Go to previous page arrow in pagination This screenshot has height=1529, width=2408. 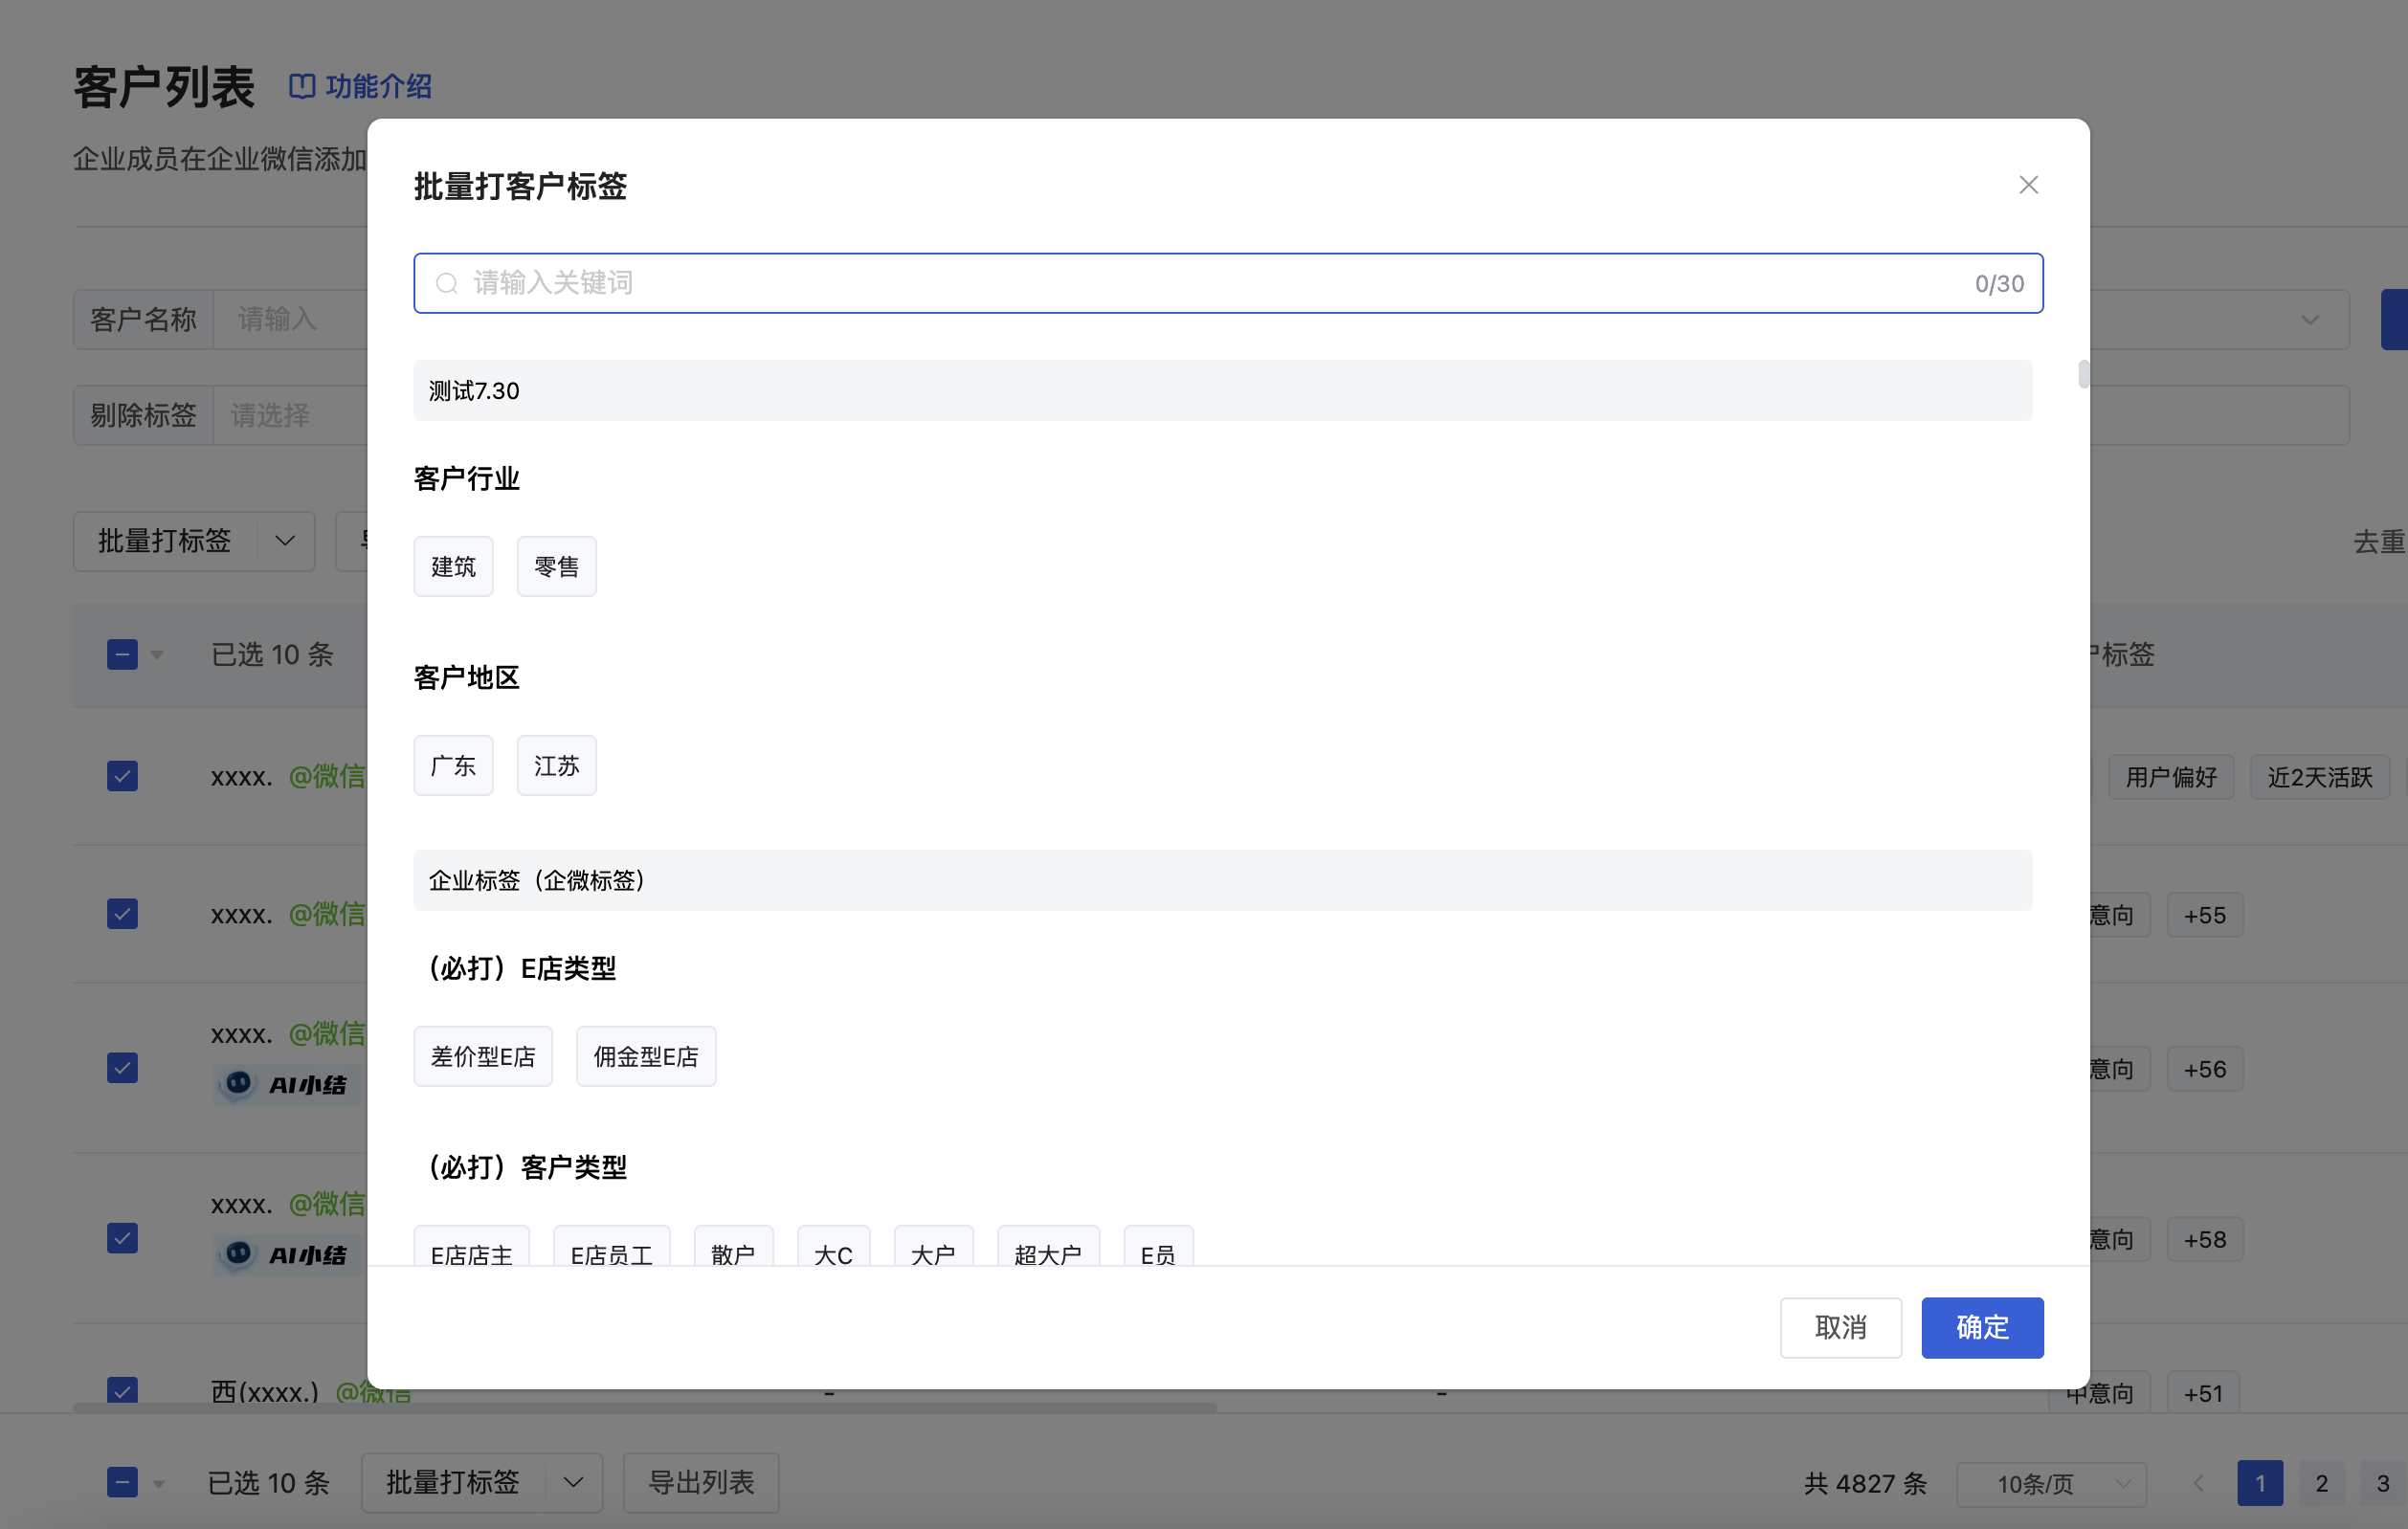tap(2198, 1483)
